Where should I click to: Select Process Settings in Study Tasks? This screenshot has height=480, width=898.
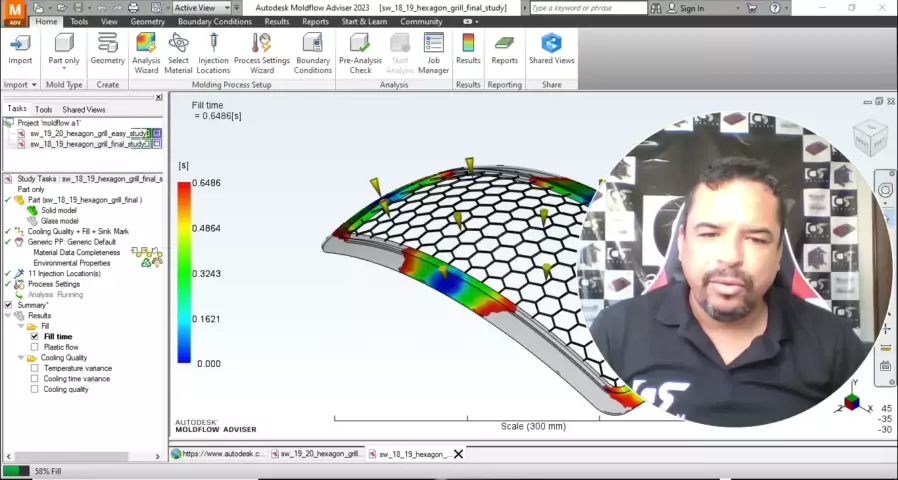54,284
